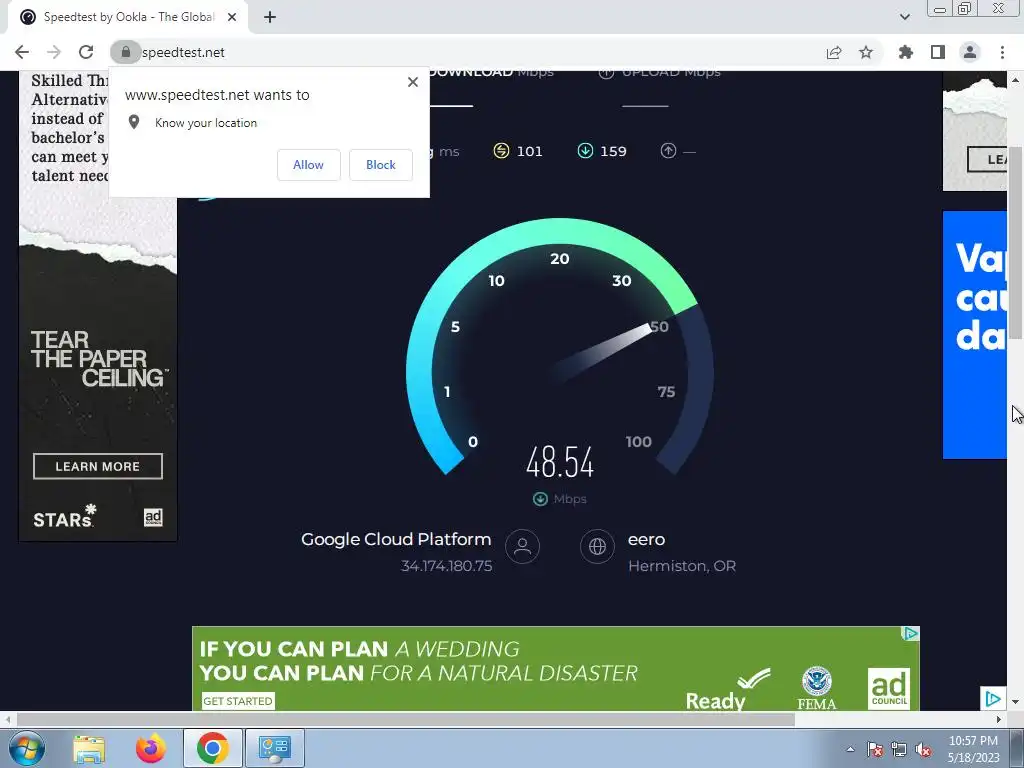Open the Chrome three-dot menu
This screenshot has width=1024, height=768.
pyautogui.click(x=1002, y=52)
